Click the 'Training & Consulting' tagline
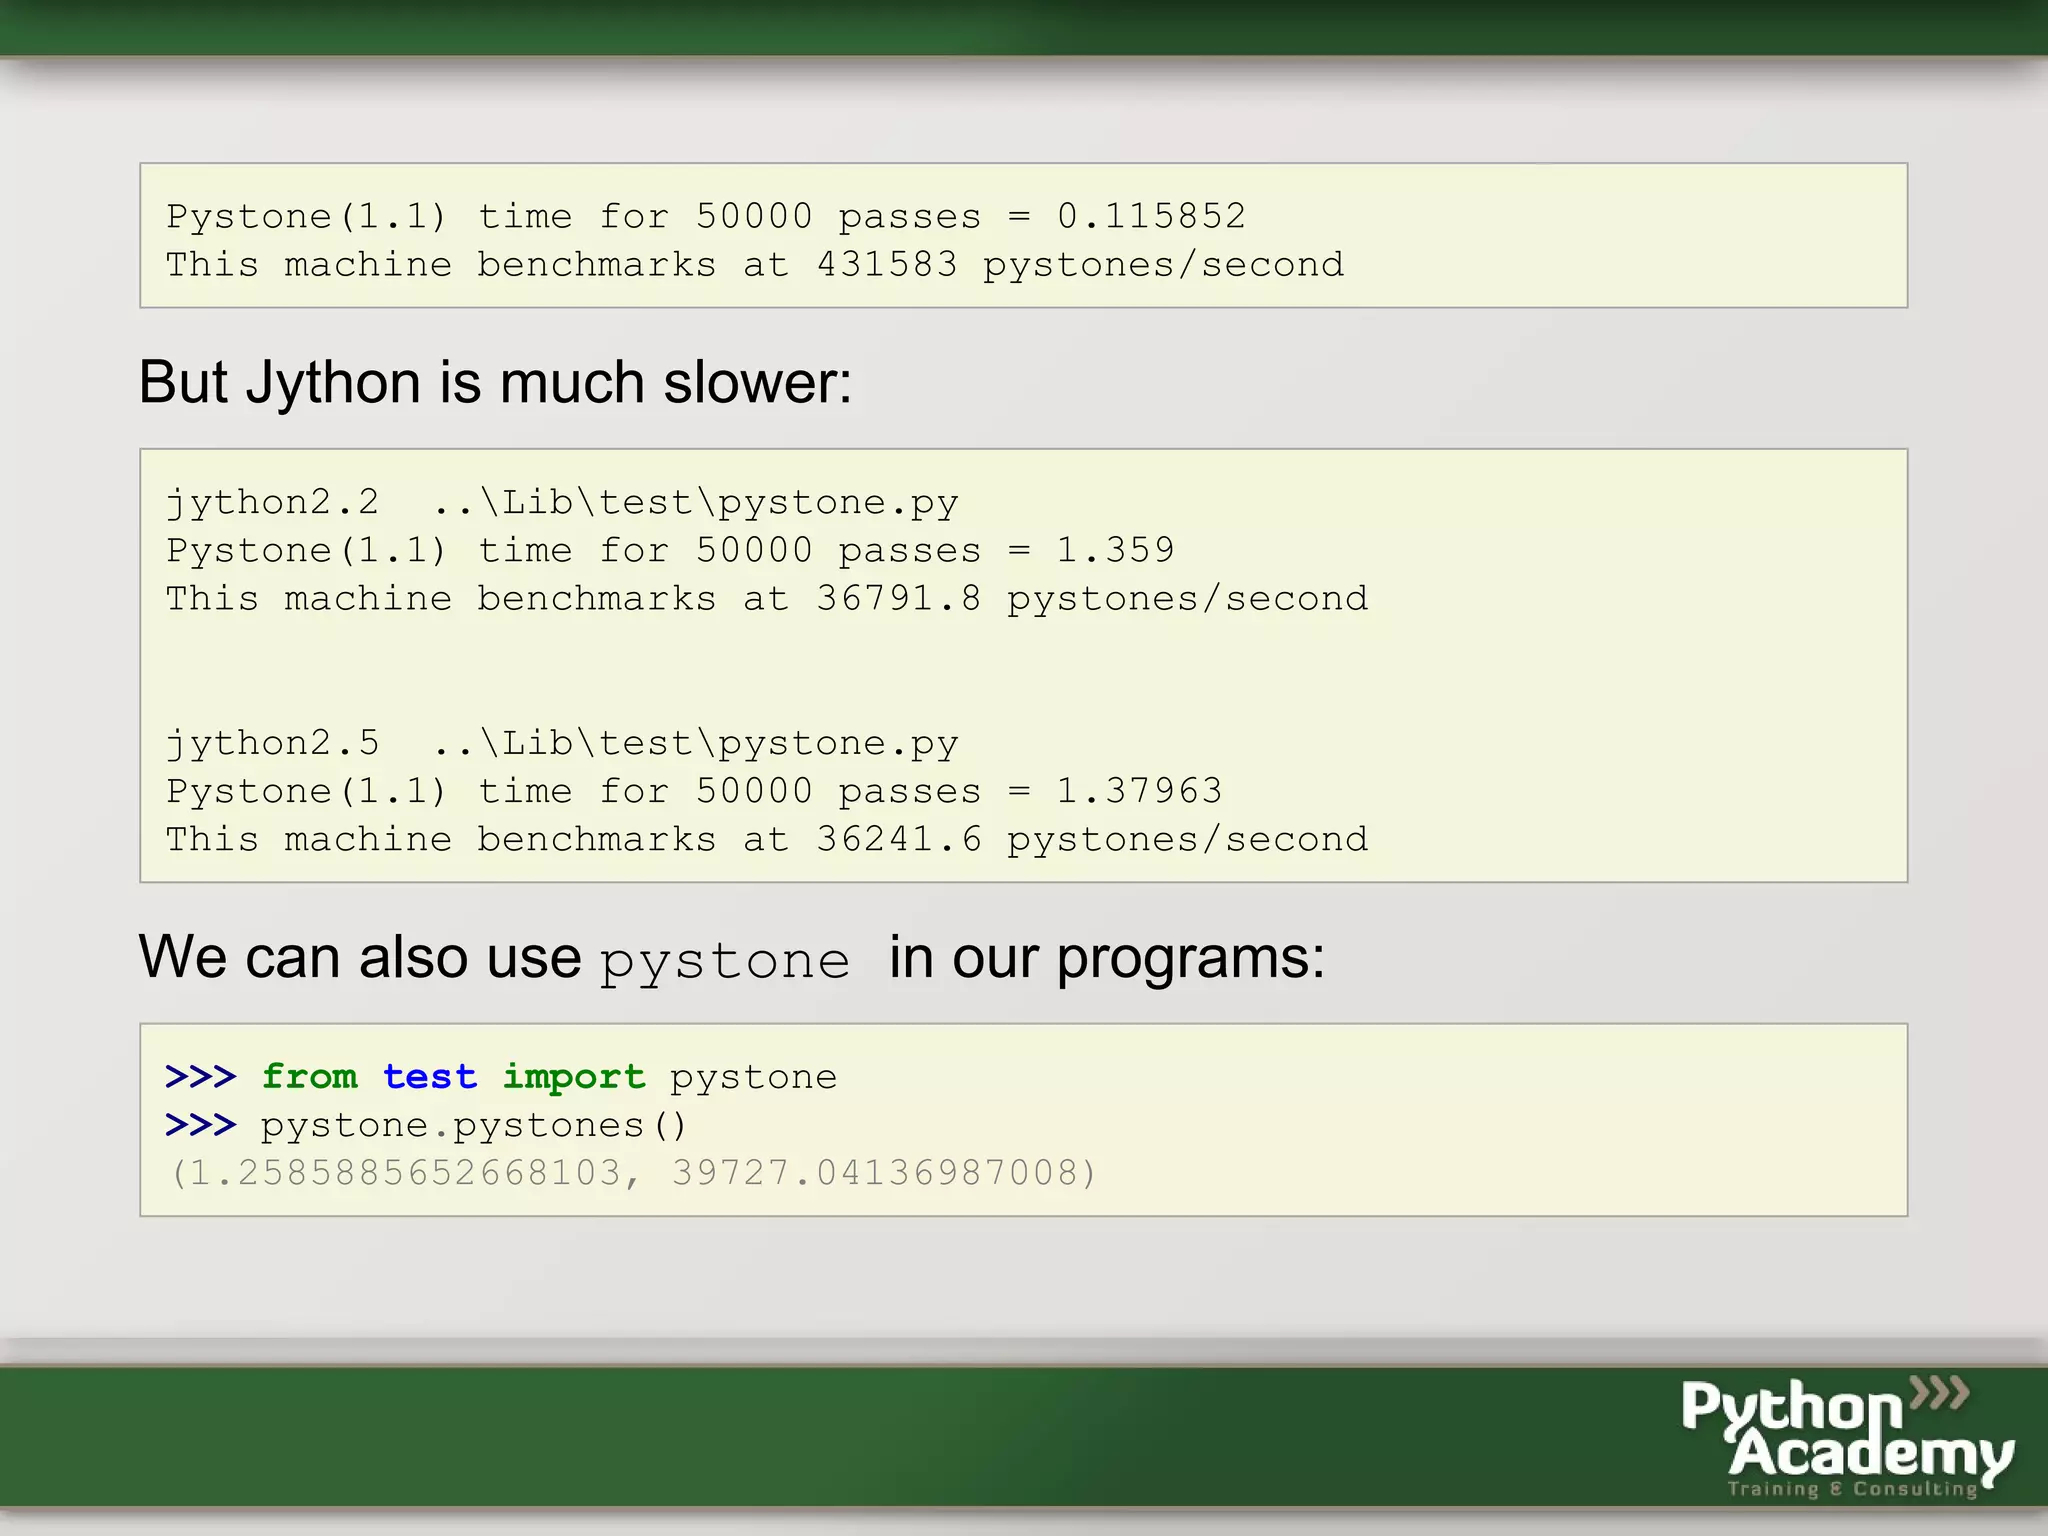This screenshot has width=2048, height=1536. [x=1853, y=1488]
